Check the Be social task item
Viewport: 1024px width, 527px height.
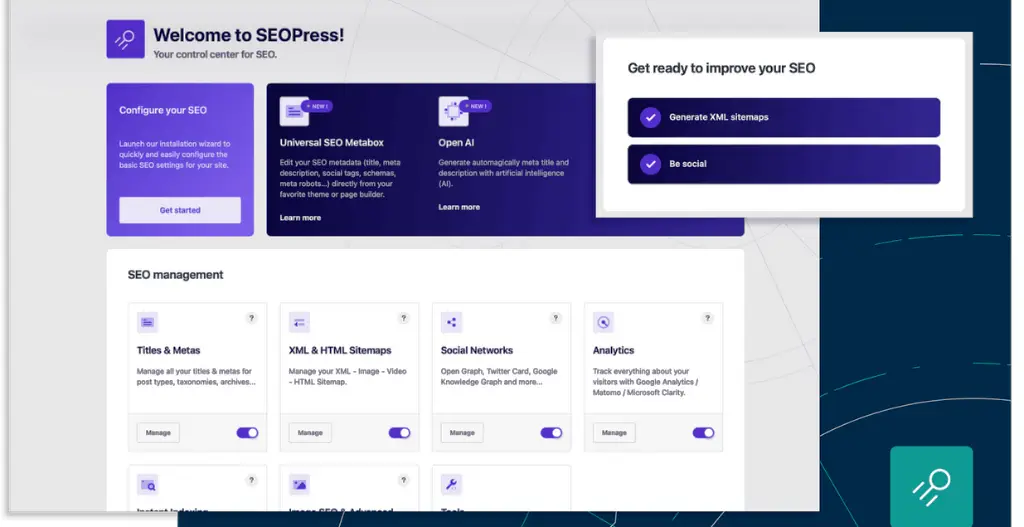tap(651, 164)
